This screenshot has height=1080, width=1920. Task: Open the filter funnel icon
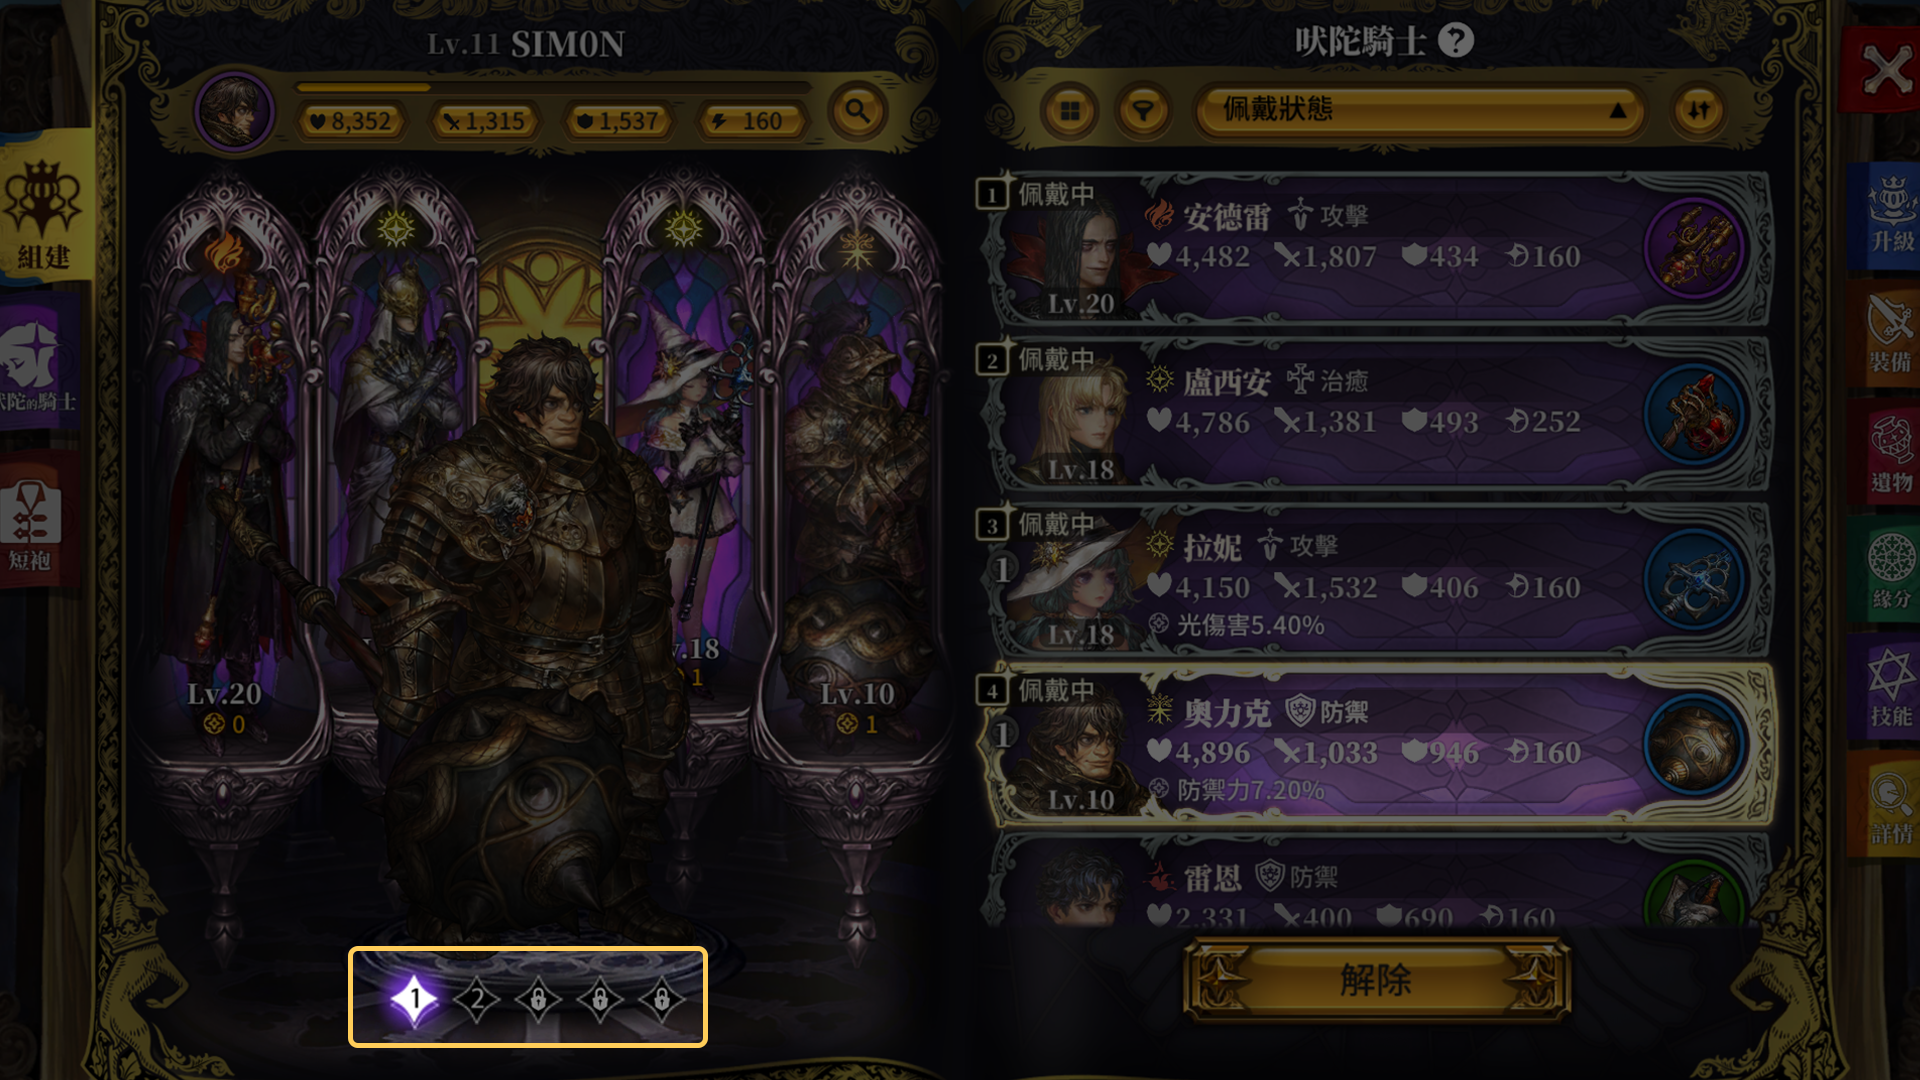pos(1144,111)
